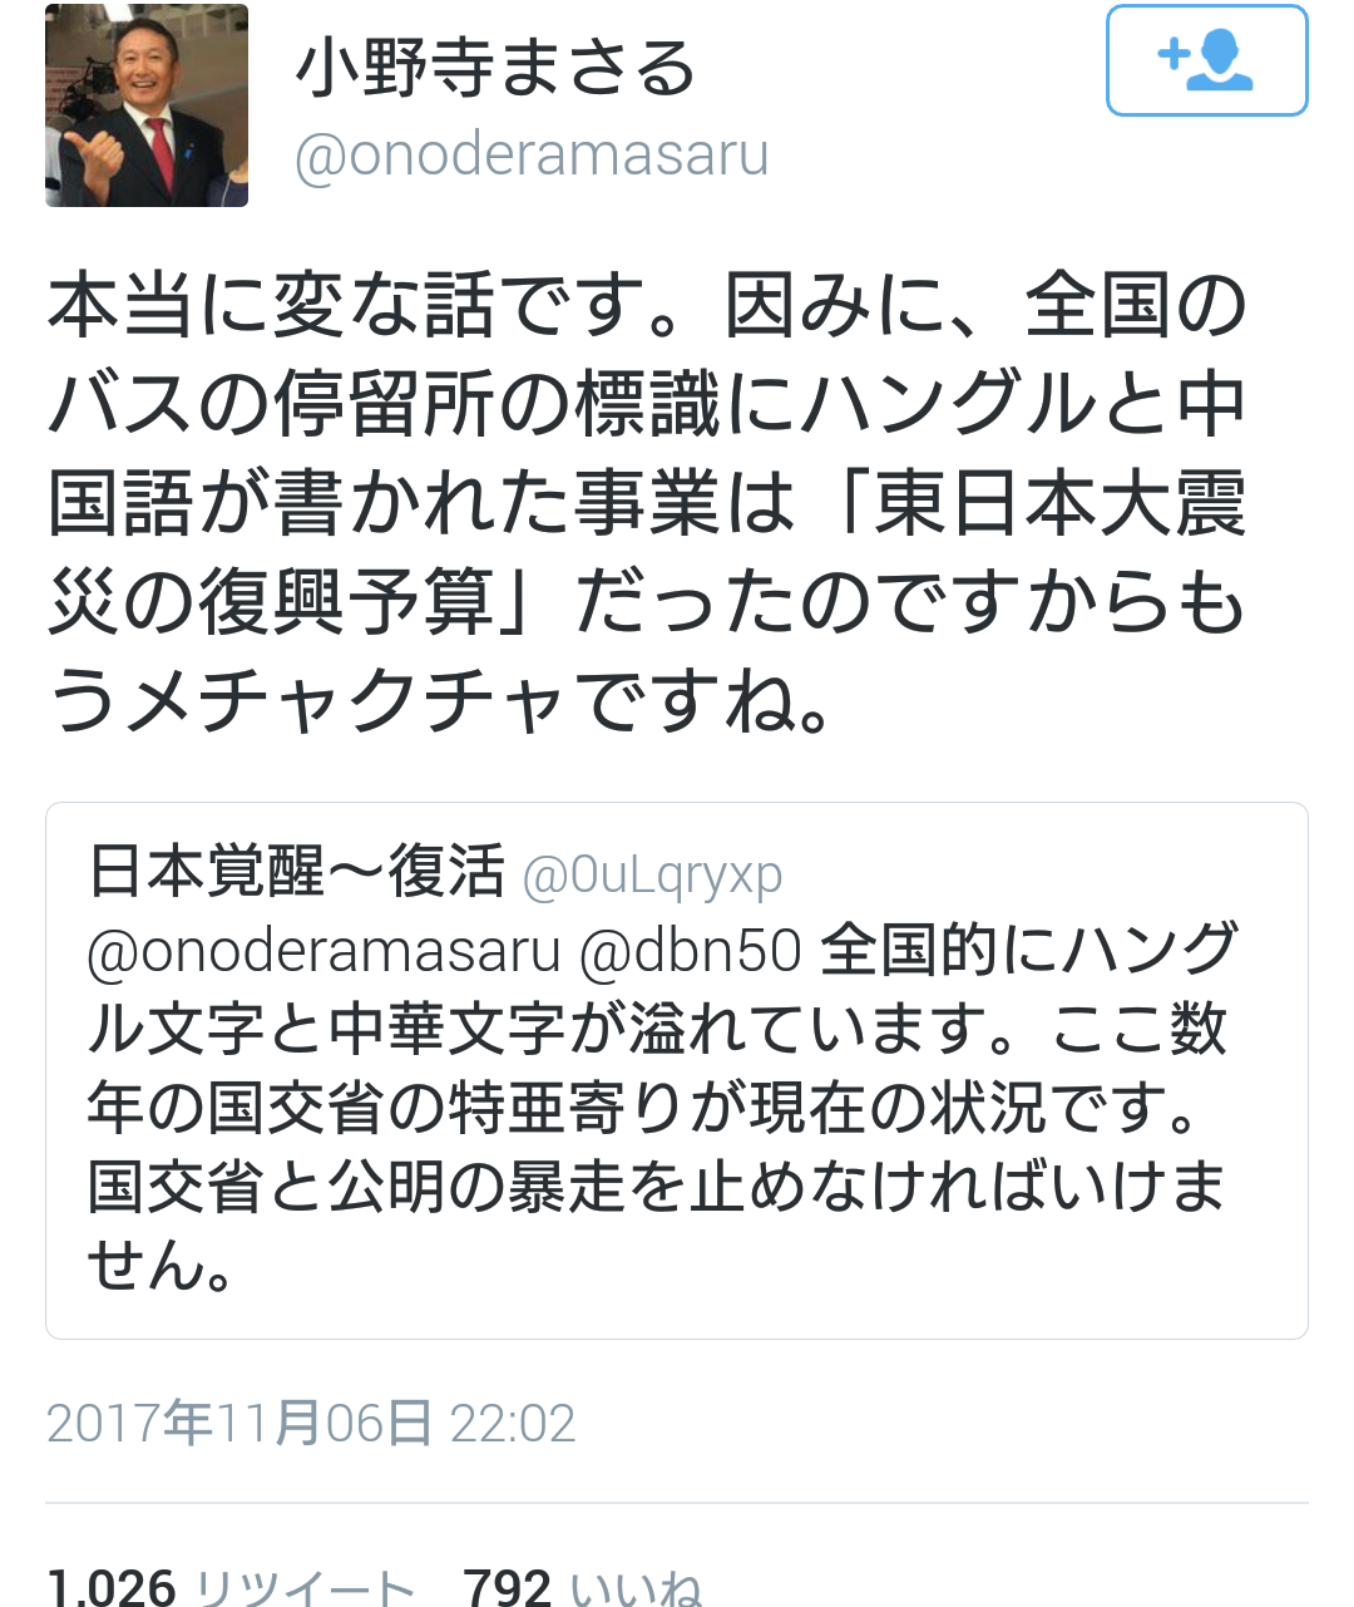
Task: Click the @onoderamasaru mention in quoted tweet
Action: (324, 950)
